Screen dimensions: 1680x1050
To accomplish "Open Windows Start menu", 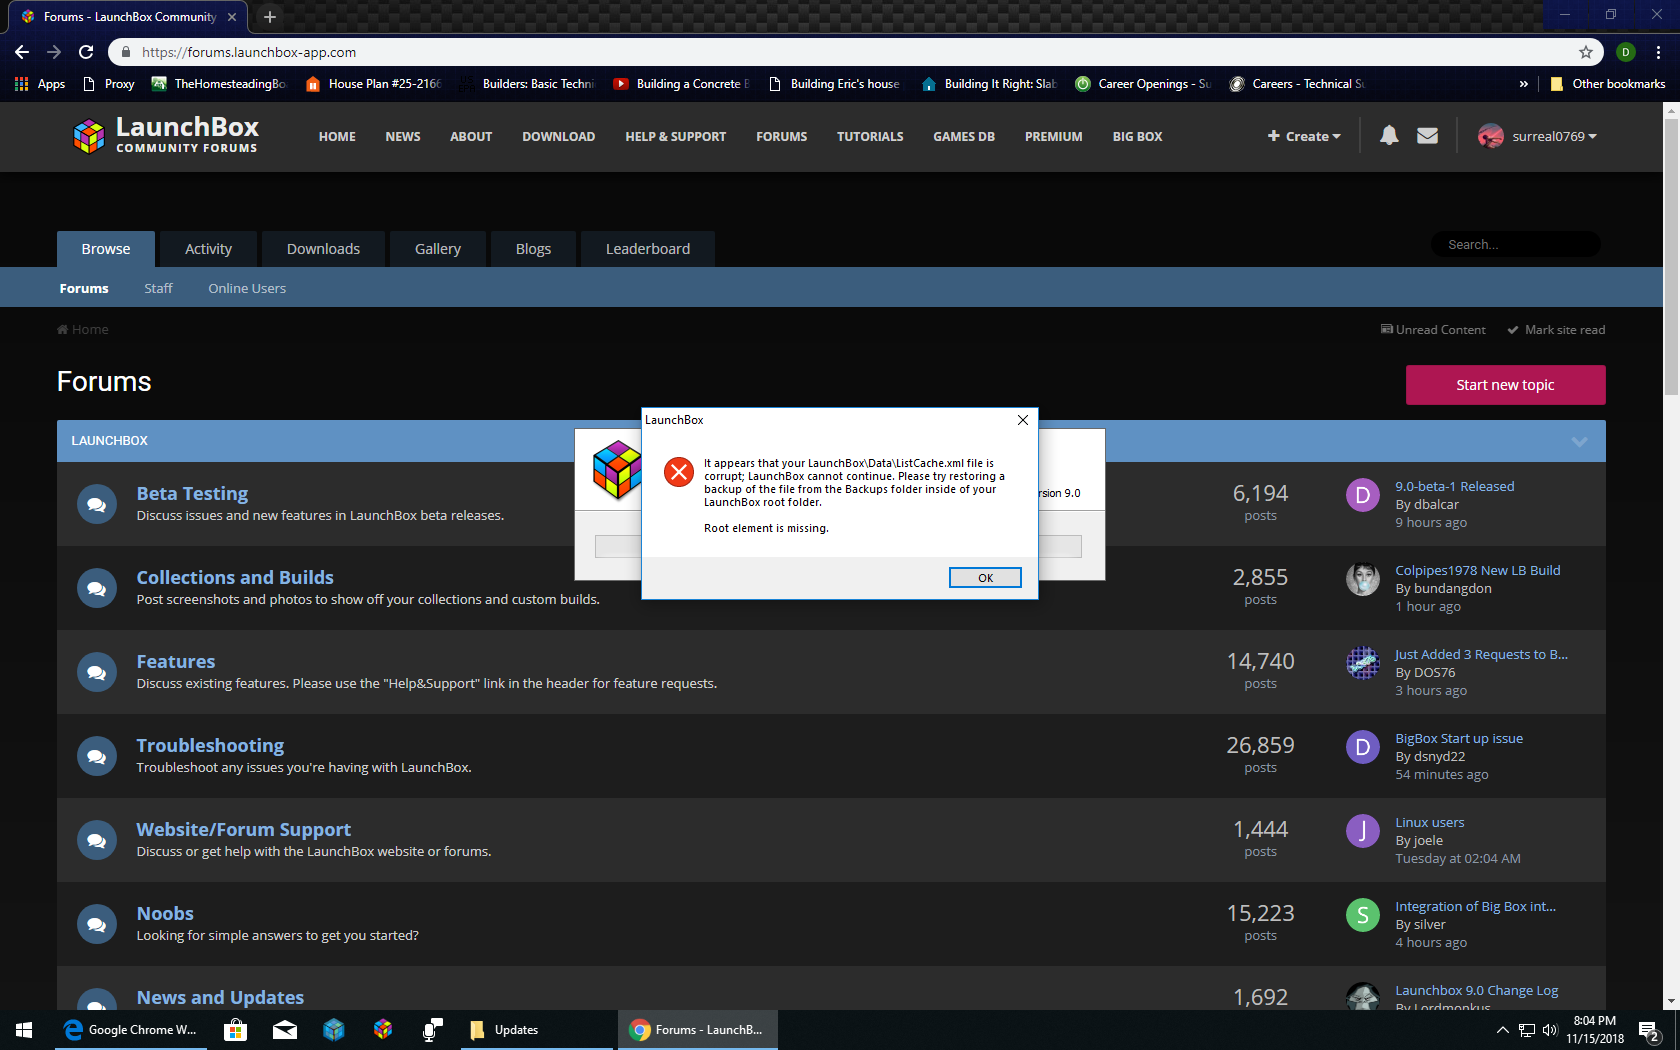I will tap(24, 1030).
